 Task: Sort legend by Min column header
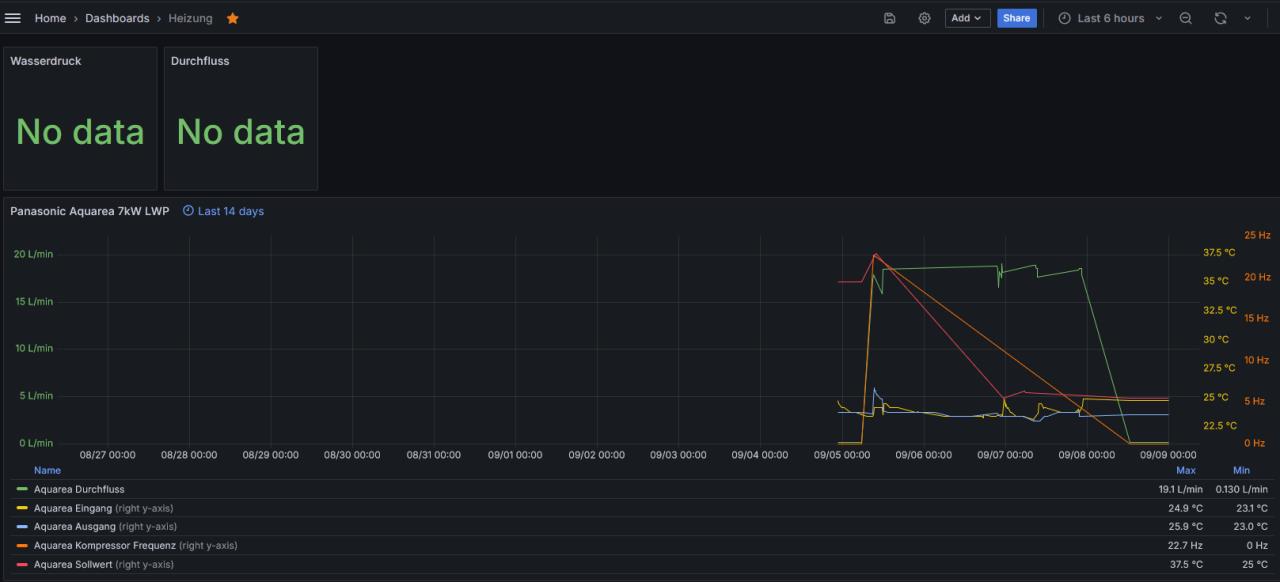[x=1241, y=470]
